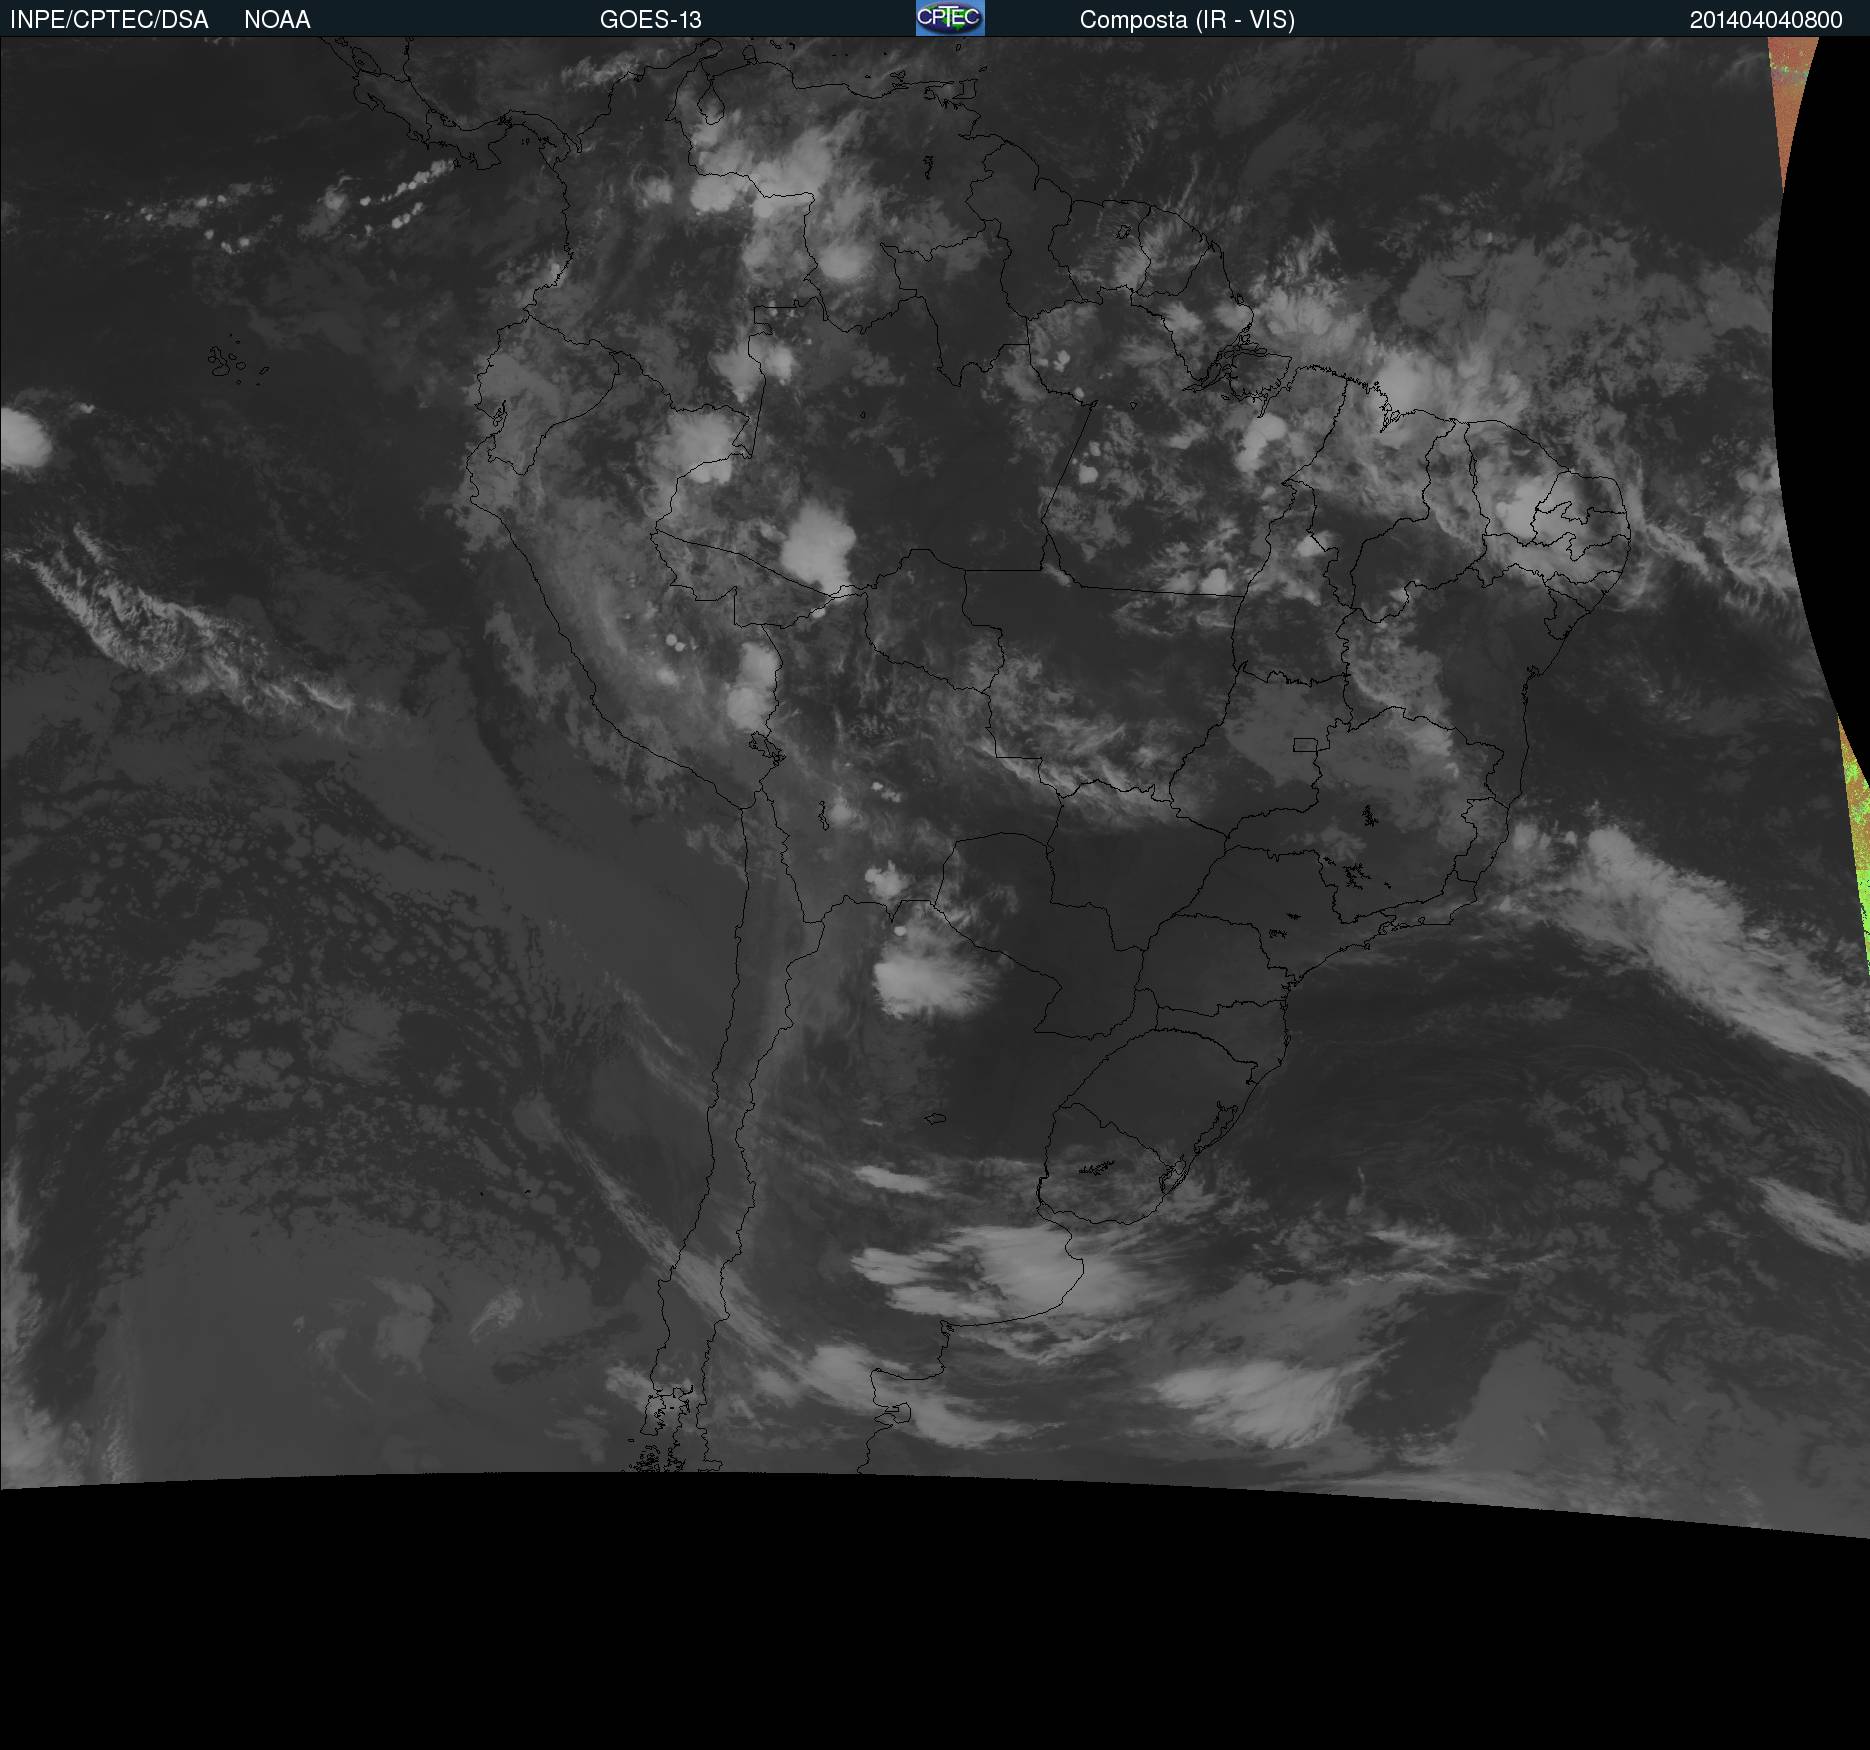Screen dimensions: 1870x1750
Task: Select the timestamp 201404040800
Action: (1766, 20)
